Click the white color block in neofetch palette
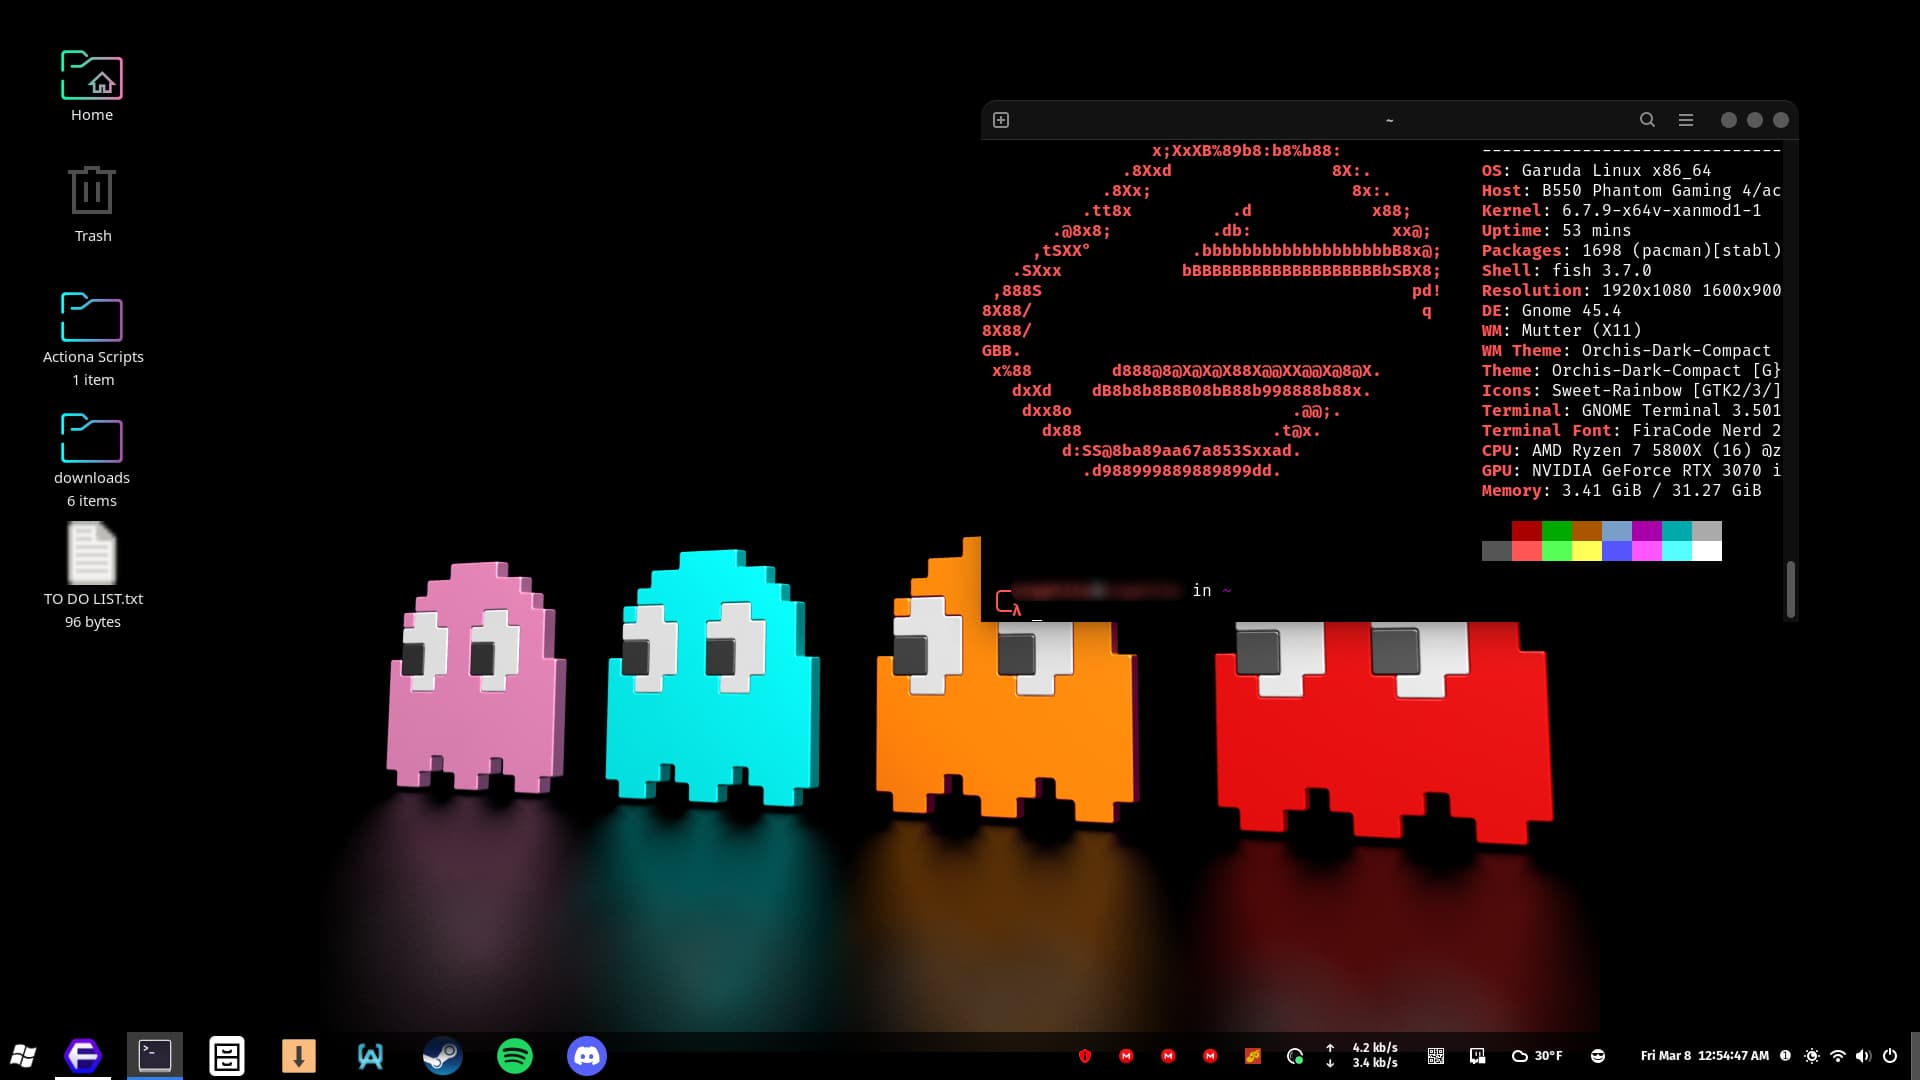 point(1707,551)
